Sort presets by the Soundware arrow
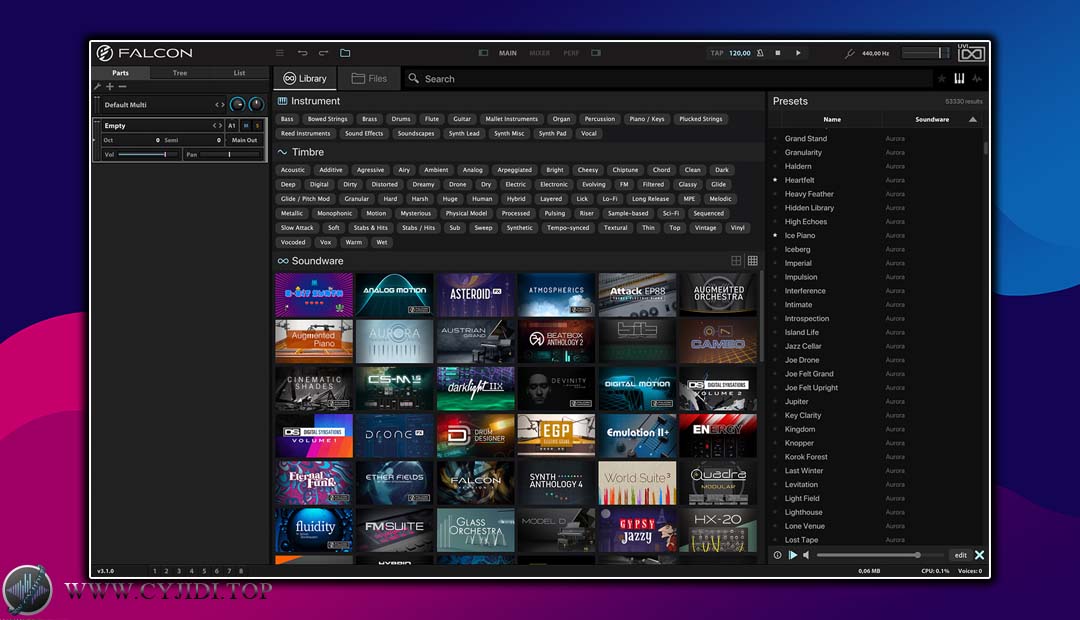This screenshot has height=620, width=1080. (x=973, y=119)
